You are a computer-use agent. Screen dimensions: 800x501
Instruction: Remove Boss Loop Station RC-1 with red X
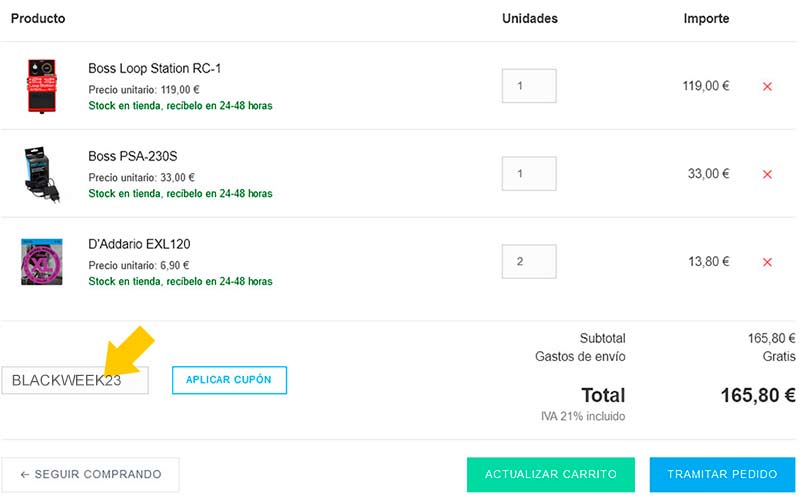coord(767,86)
